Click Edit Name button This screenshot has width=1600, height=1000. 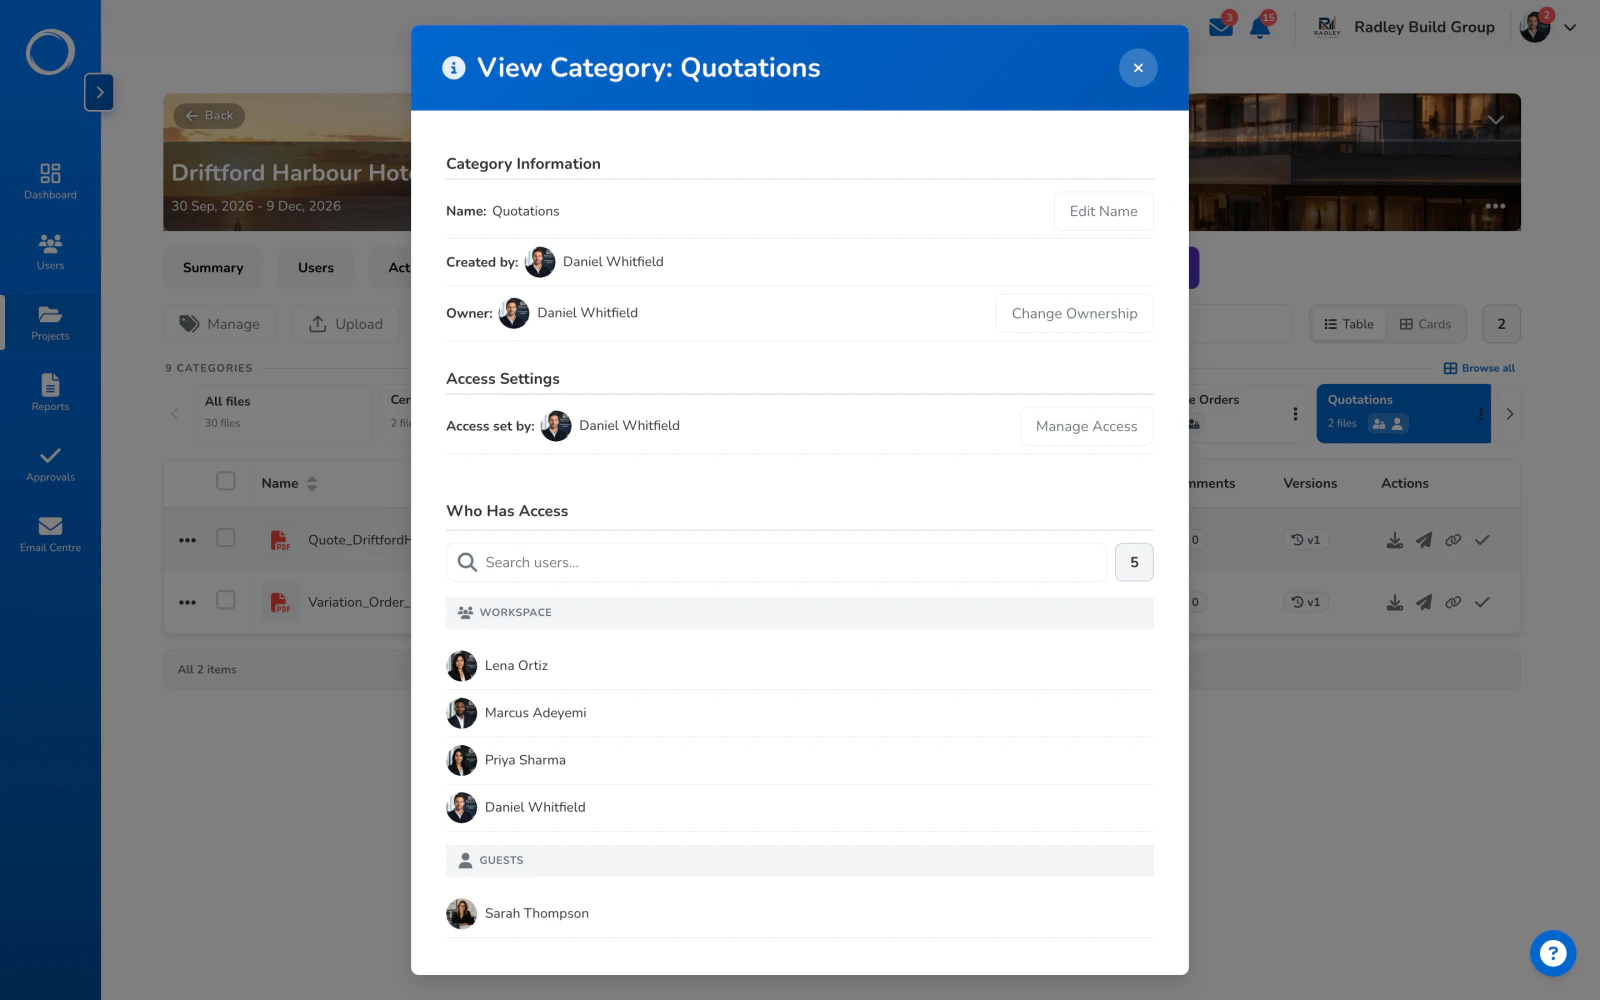1103,211
